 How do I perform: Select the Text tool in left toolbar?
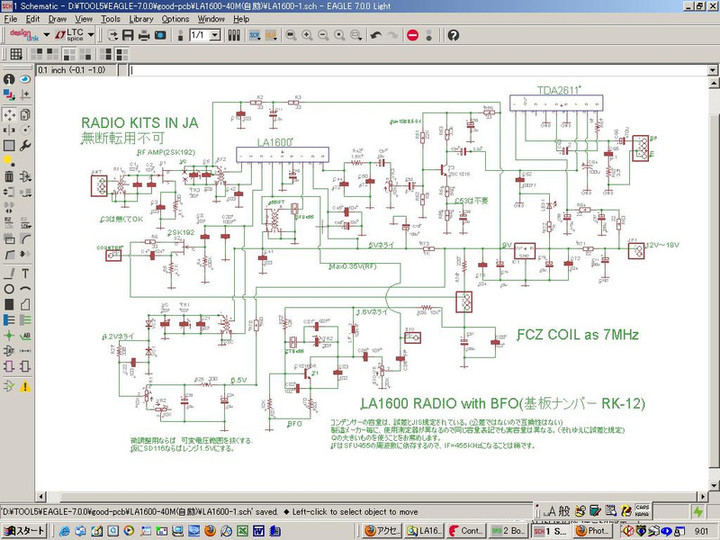pos(23,272)
